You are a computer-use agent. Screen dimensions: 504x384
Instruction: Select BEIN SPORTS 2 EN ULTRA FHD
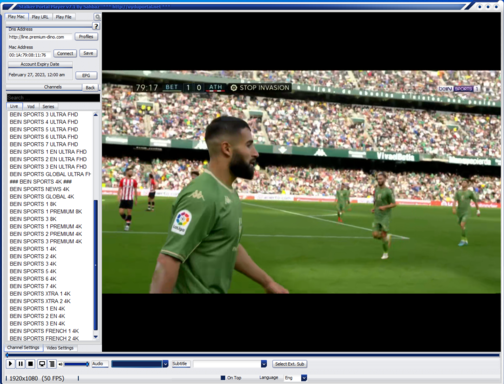[48, 159]
